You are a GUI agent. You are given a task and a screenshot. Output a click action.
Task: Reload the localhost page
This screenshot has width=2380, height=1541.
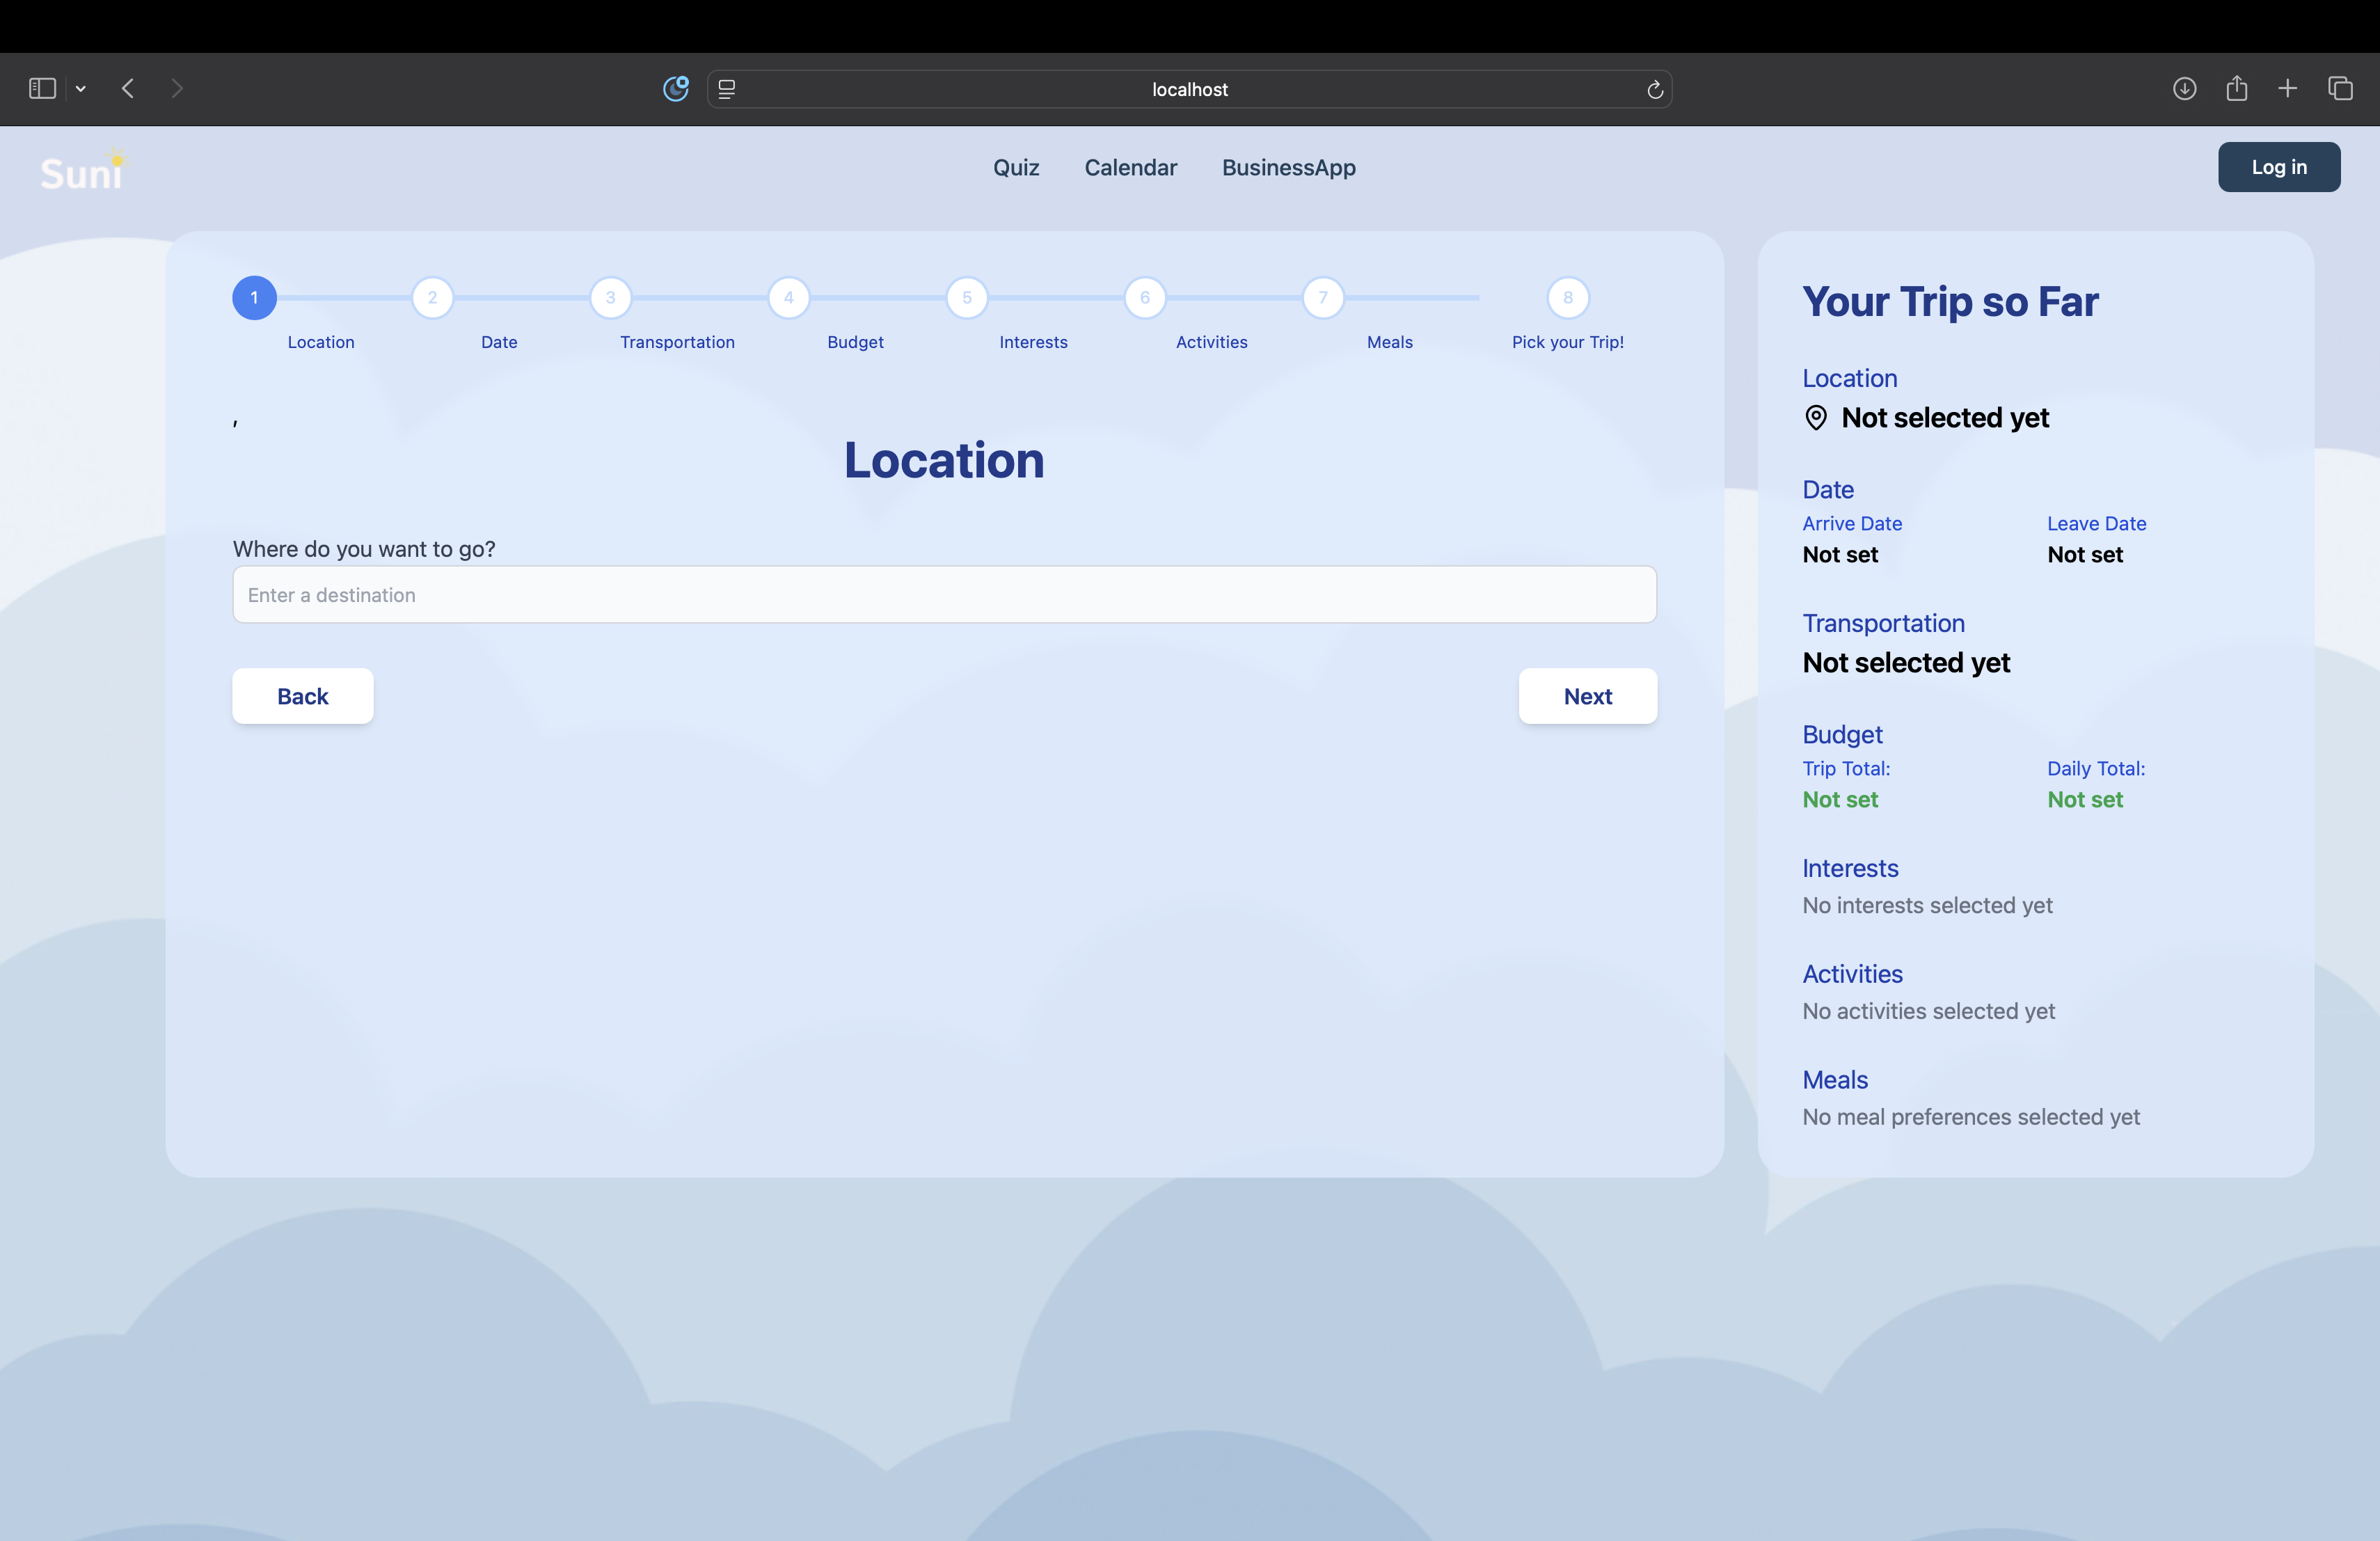[x=1655, y=90]
